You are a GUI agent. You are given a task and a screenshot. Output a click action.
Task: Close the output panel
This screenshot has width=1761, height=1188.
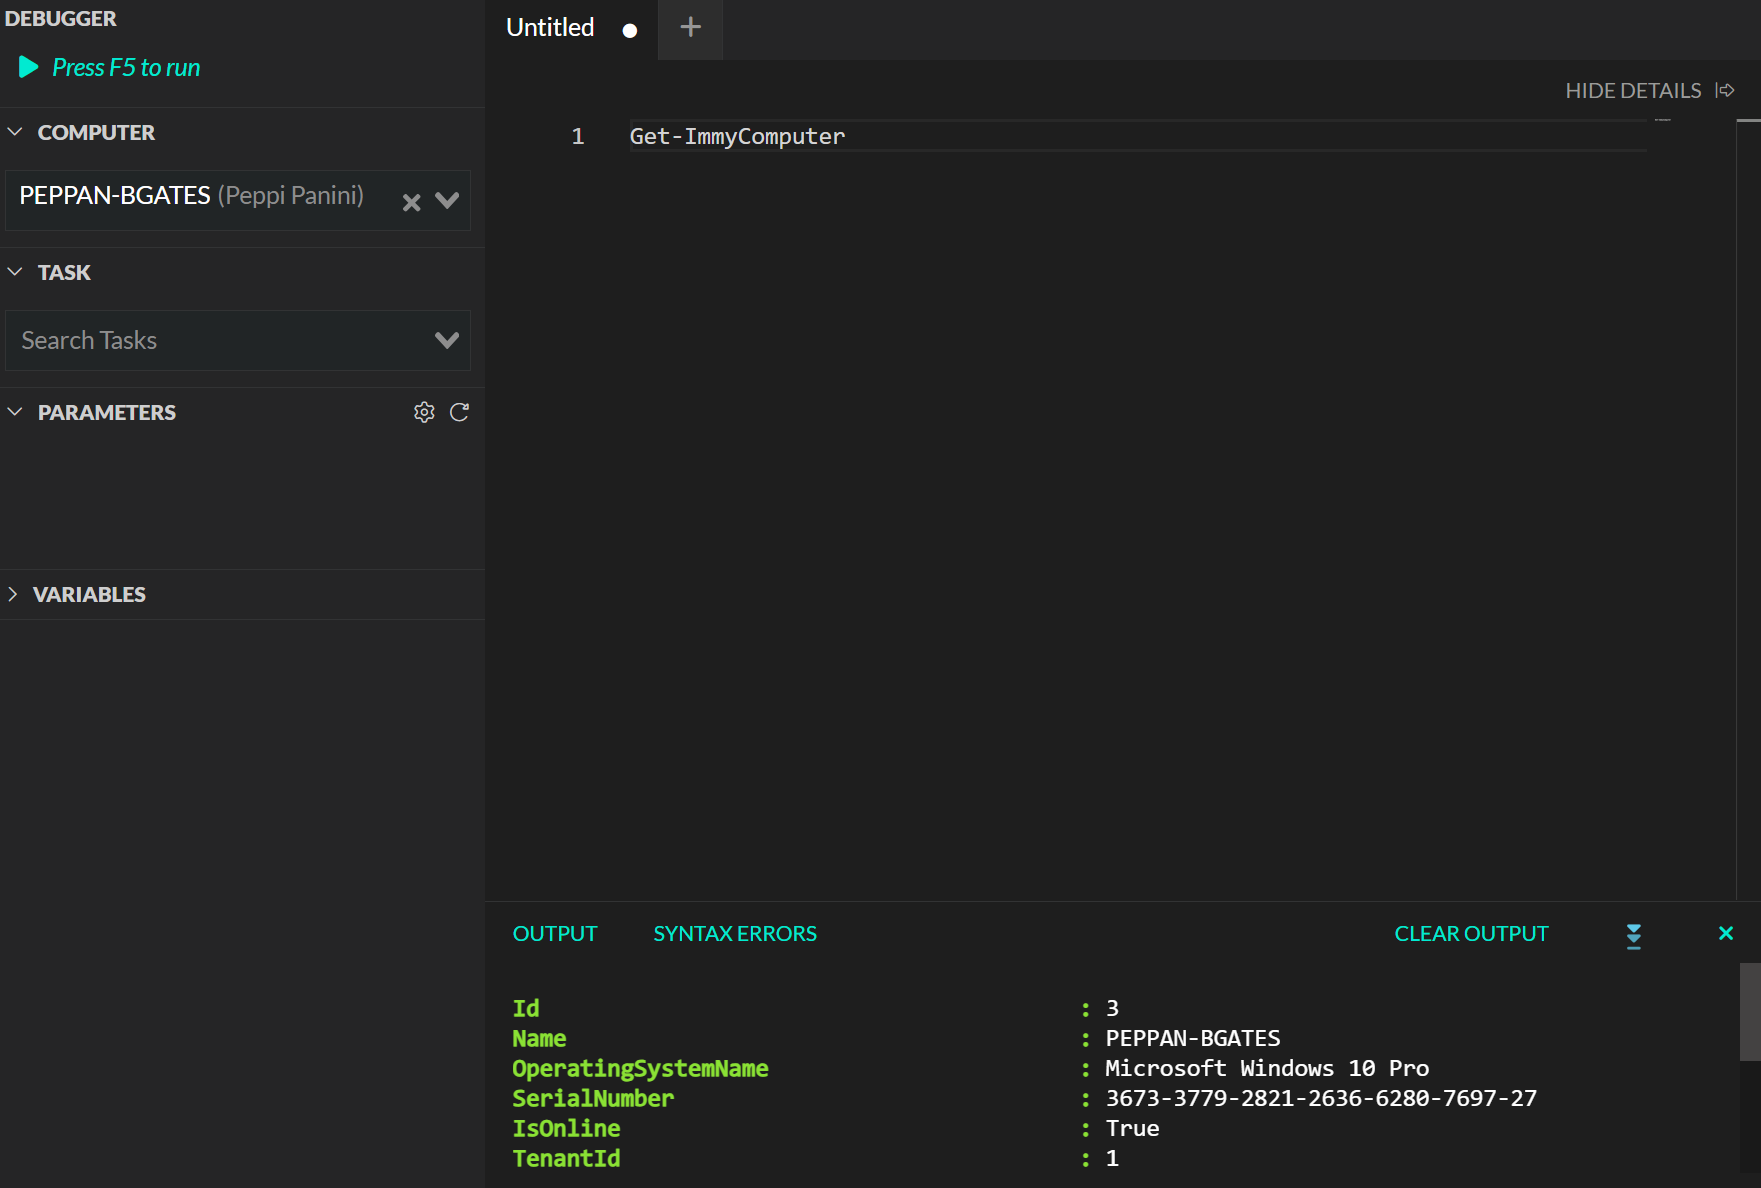click(x=1725, y=933)
